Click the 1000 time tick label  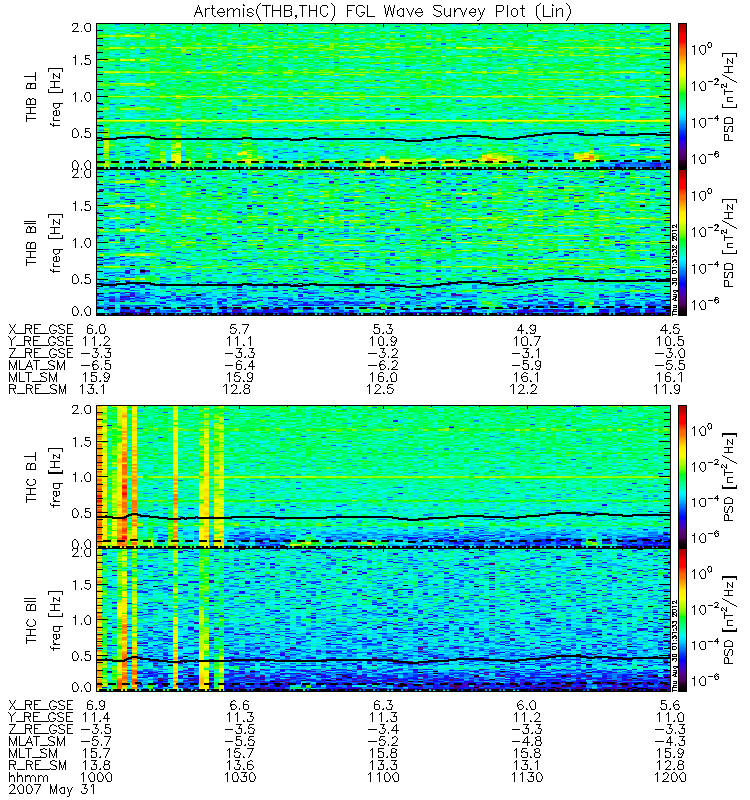96,778
